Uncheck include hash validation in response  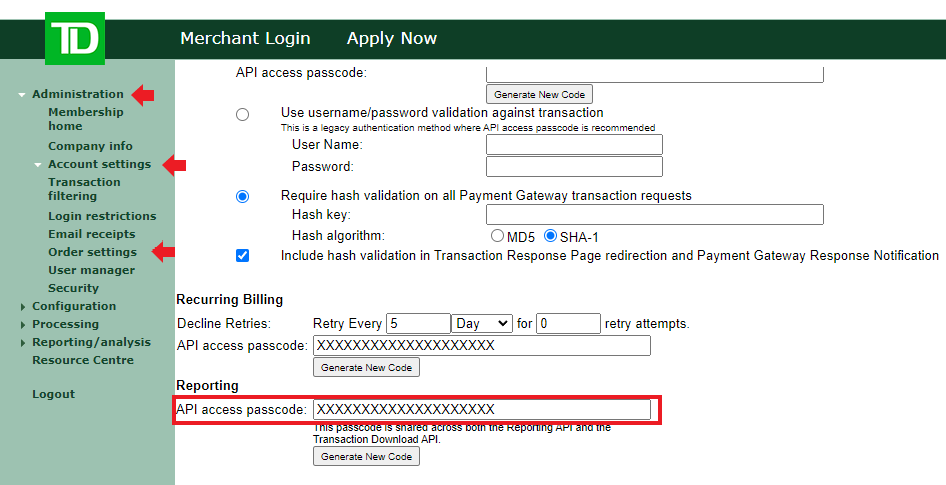click(x=242, y=256)
